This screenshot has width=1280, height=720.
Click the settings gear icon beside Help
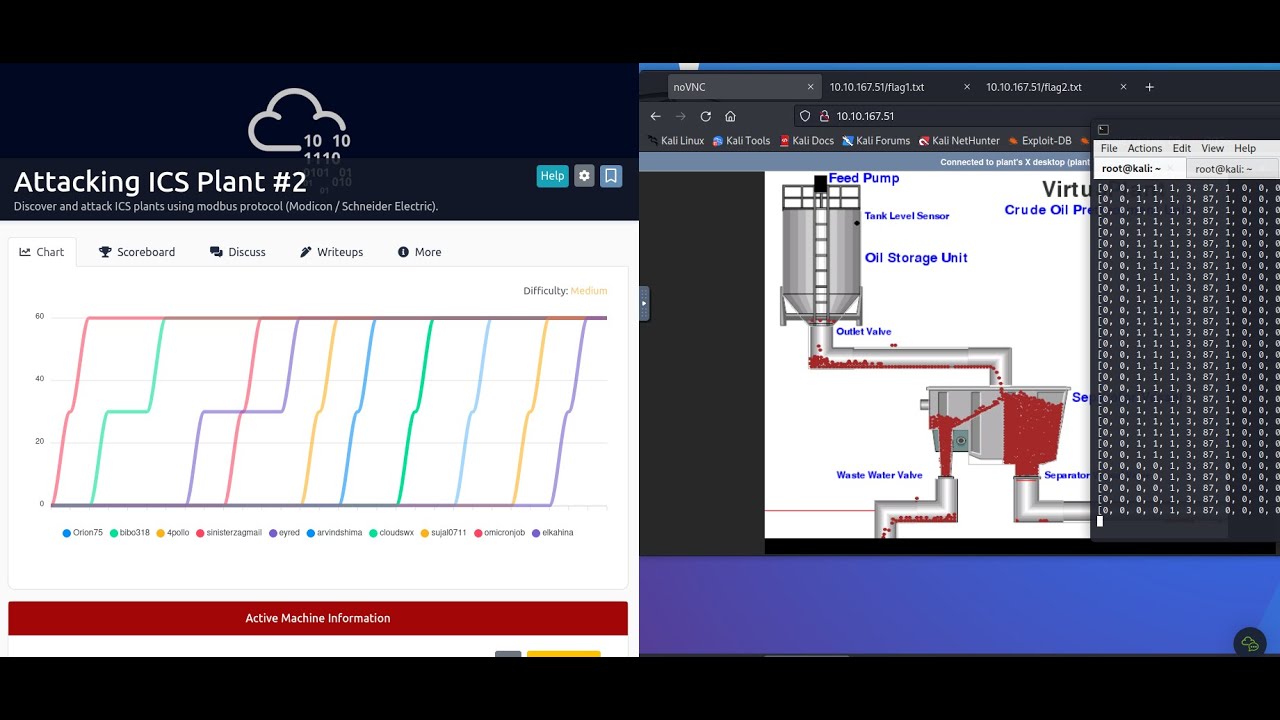tap(584, 176)
